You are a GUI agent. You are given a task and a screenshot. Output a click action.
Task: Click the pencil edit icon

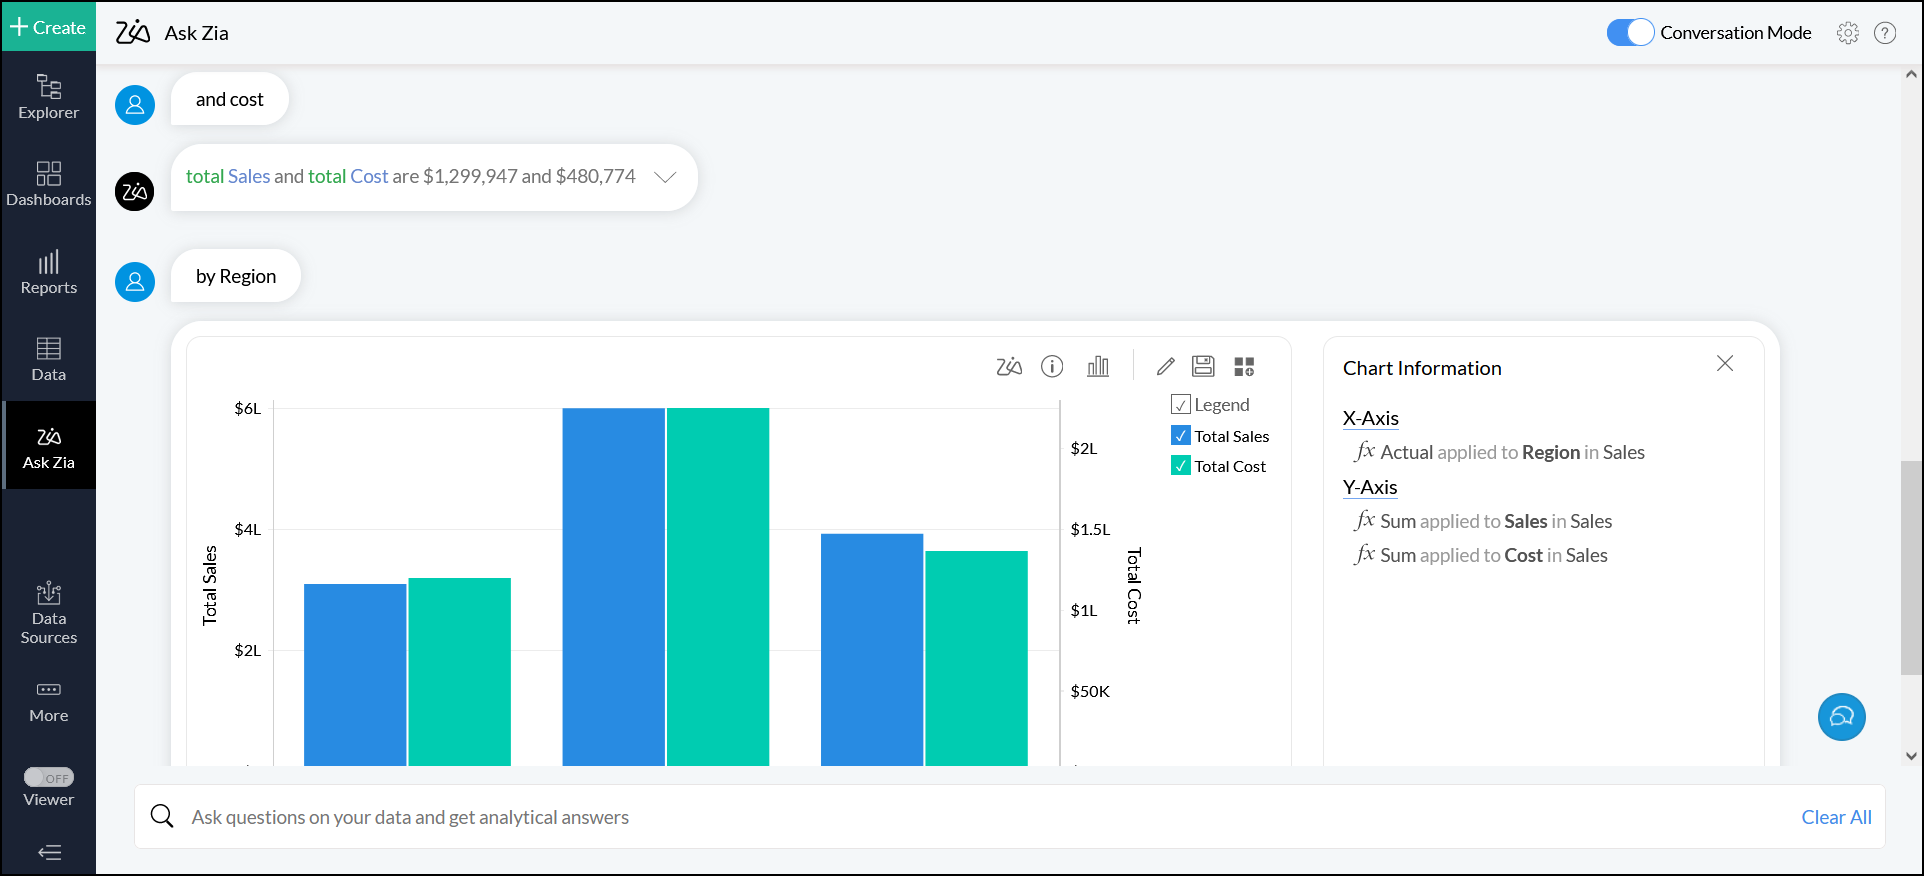1165,367
